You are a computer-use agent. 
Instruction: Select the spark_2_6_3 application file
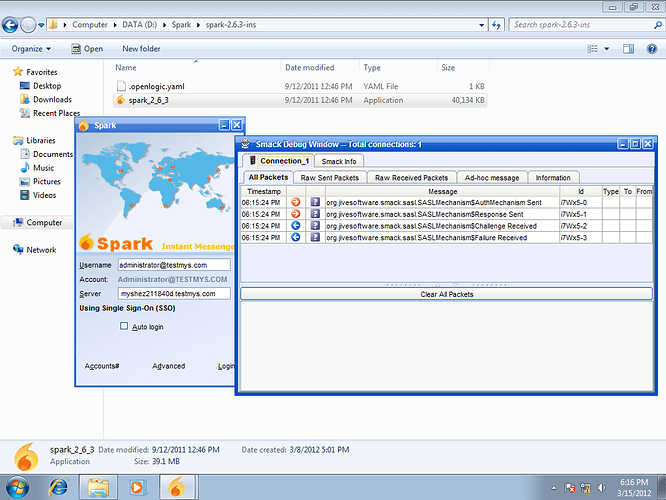pyautogui.click(x=300, y=100)
